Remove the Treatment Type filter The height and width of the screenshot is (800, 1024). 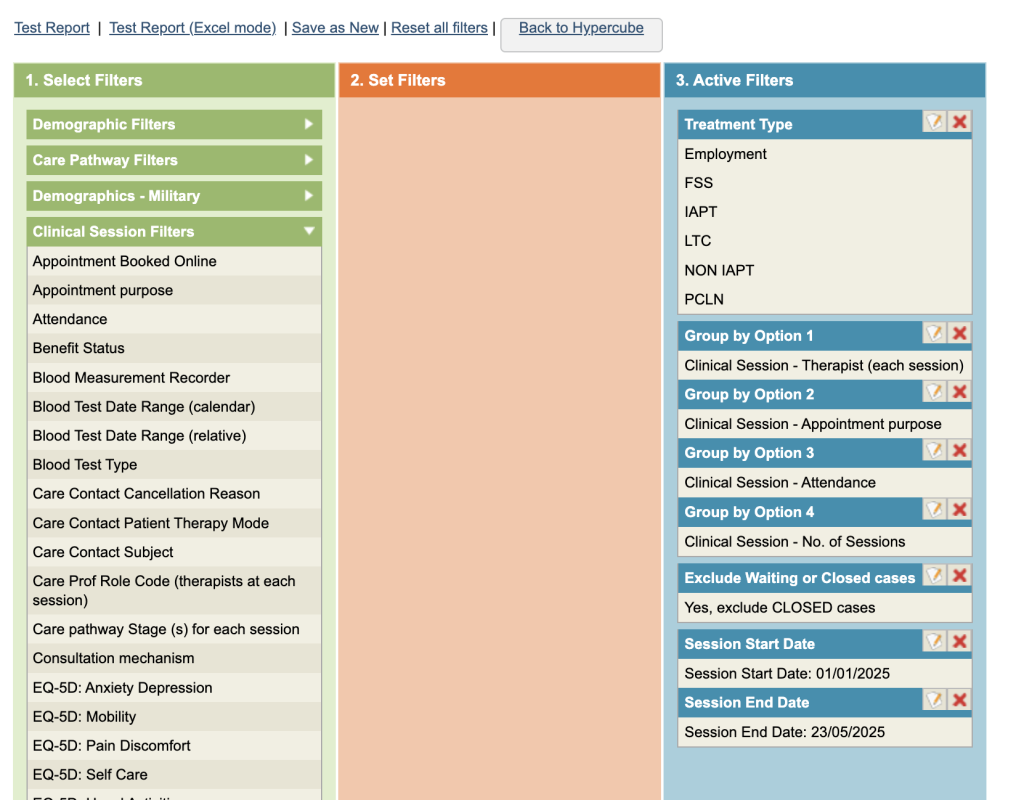click(x=959, y=122)
